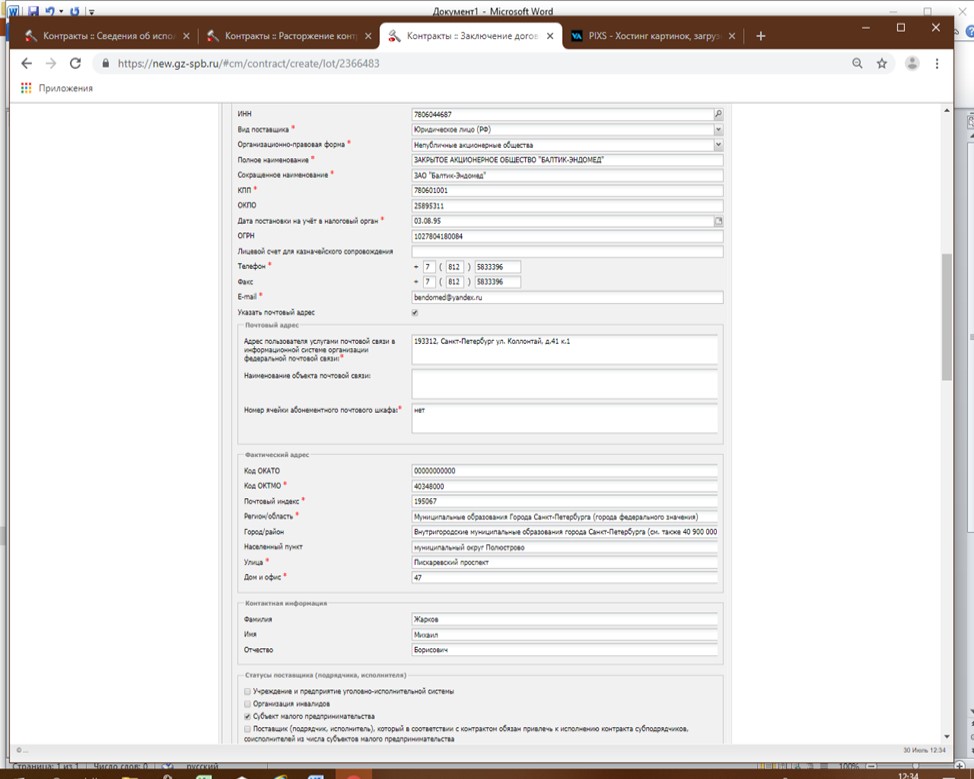Close the 'Заключение догов' tab
The width and height of the screenshot is (974, 779).
(x=550, y=36)
